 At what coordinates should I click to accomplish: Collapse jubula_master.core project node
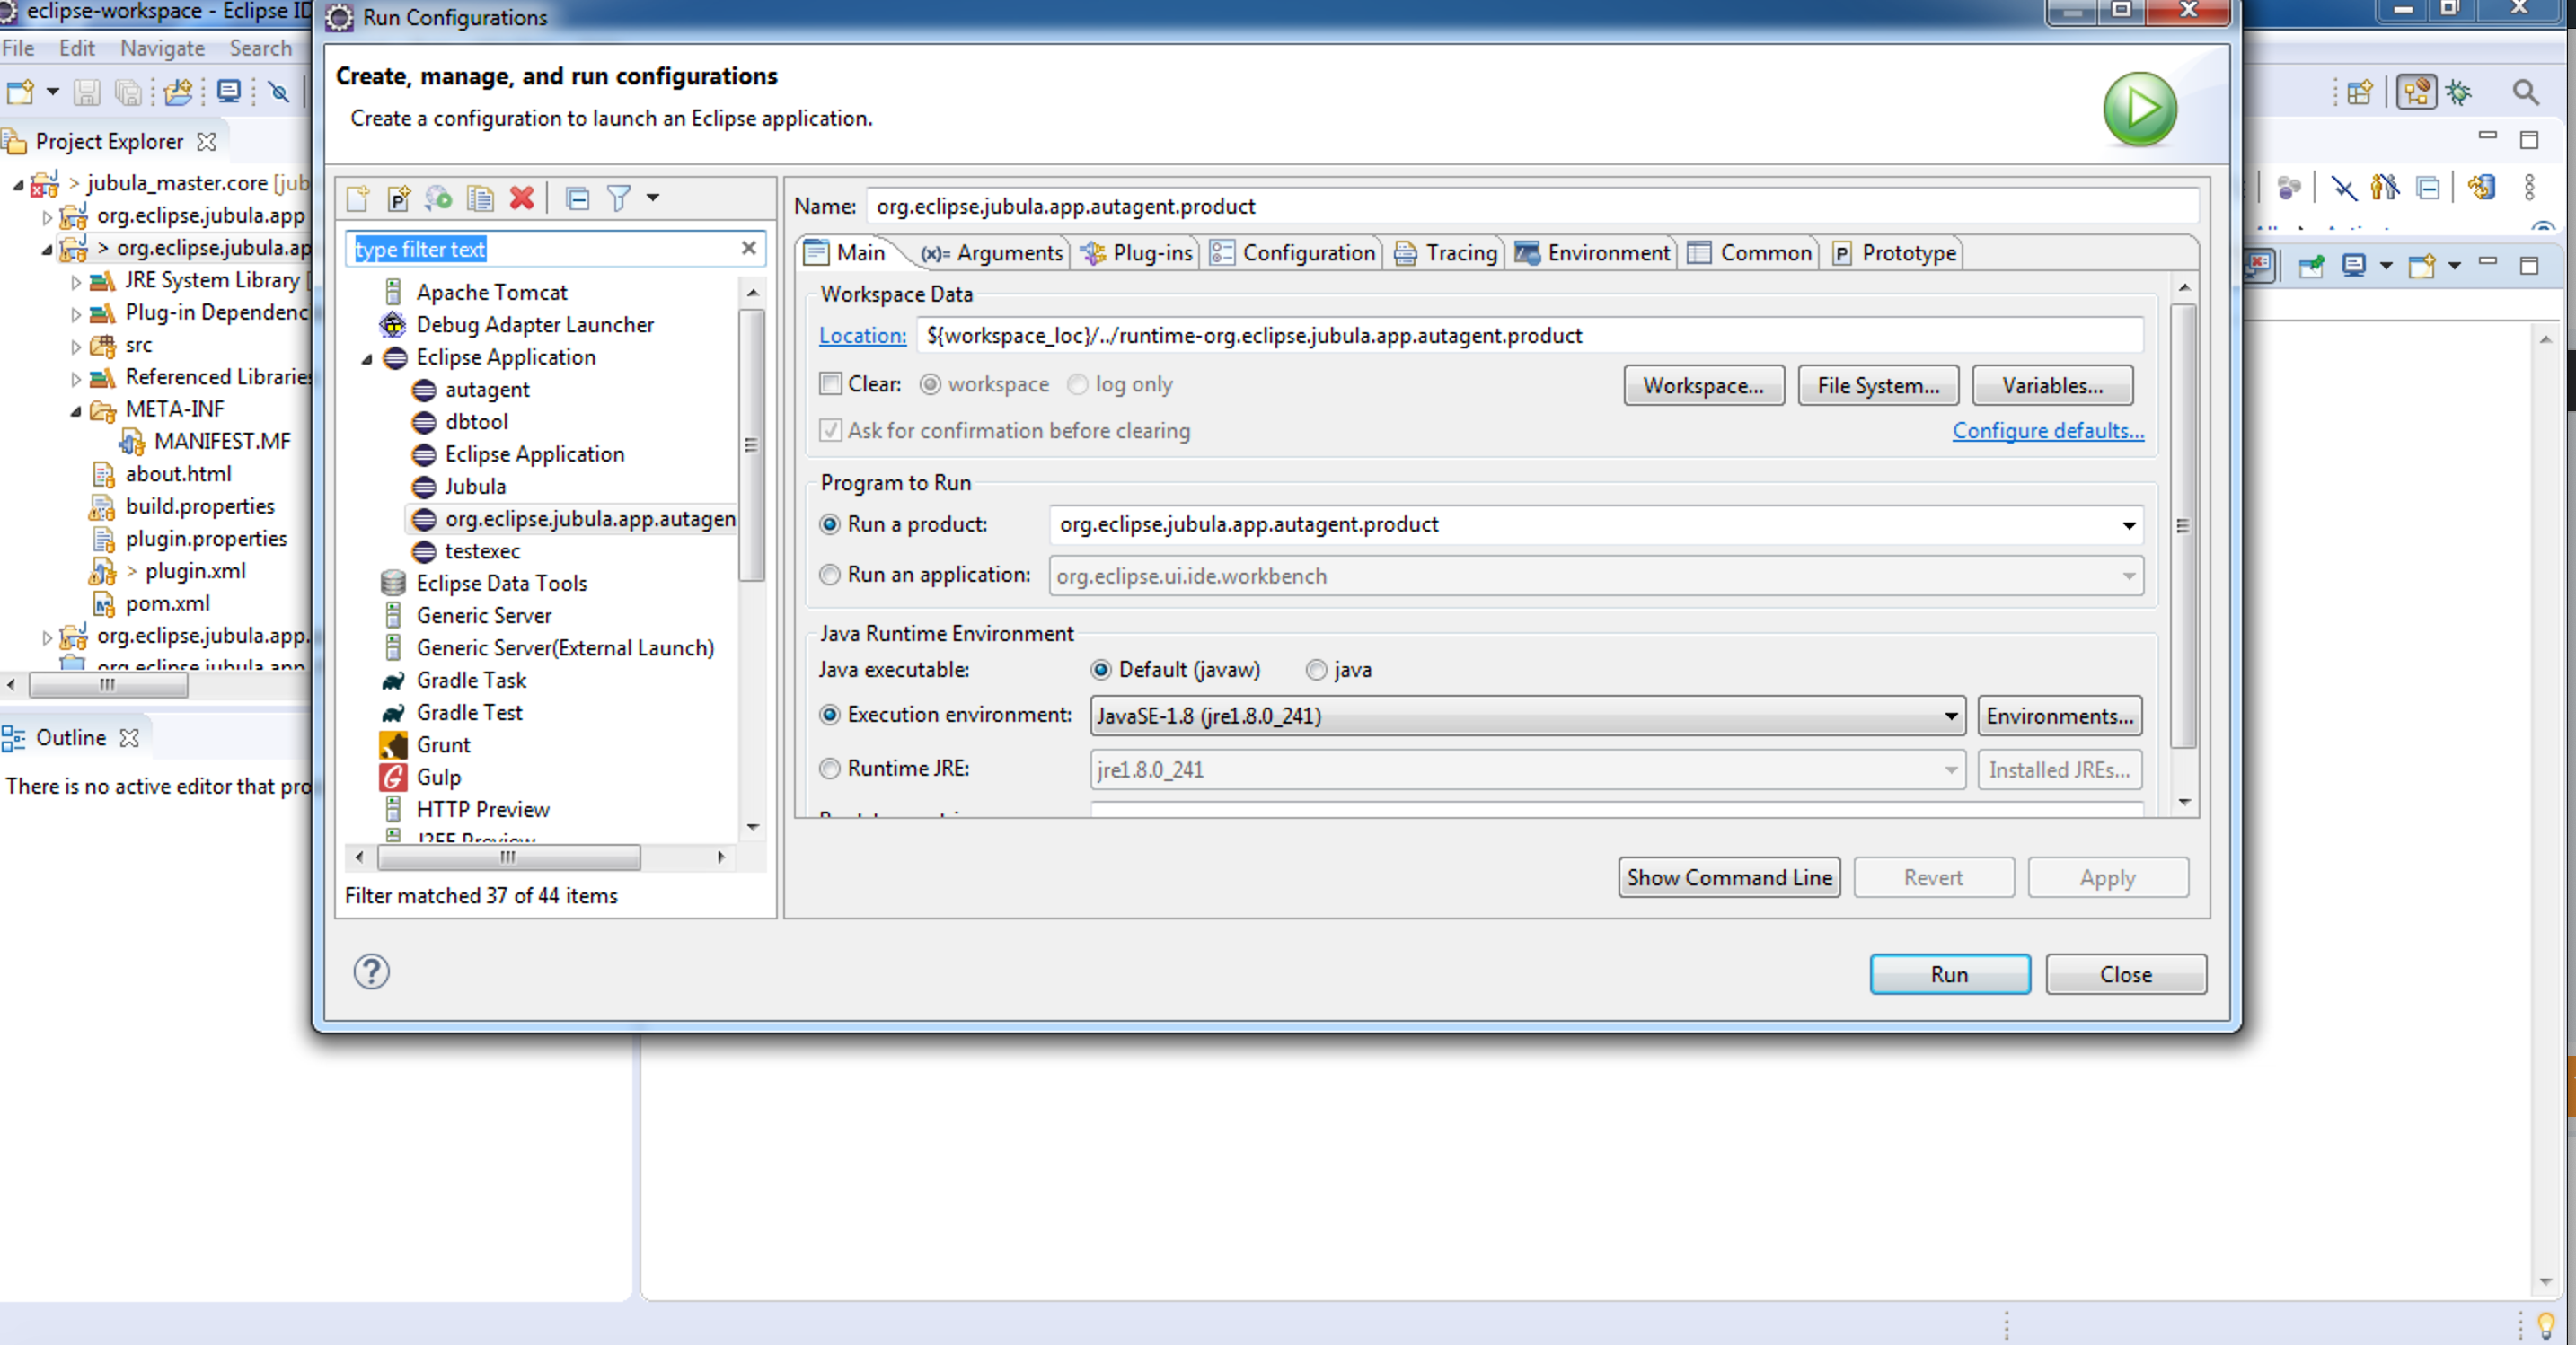[17, 184]
